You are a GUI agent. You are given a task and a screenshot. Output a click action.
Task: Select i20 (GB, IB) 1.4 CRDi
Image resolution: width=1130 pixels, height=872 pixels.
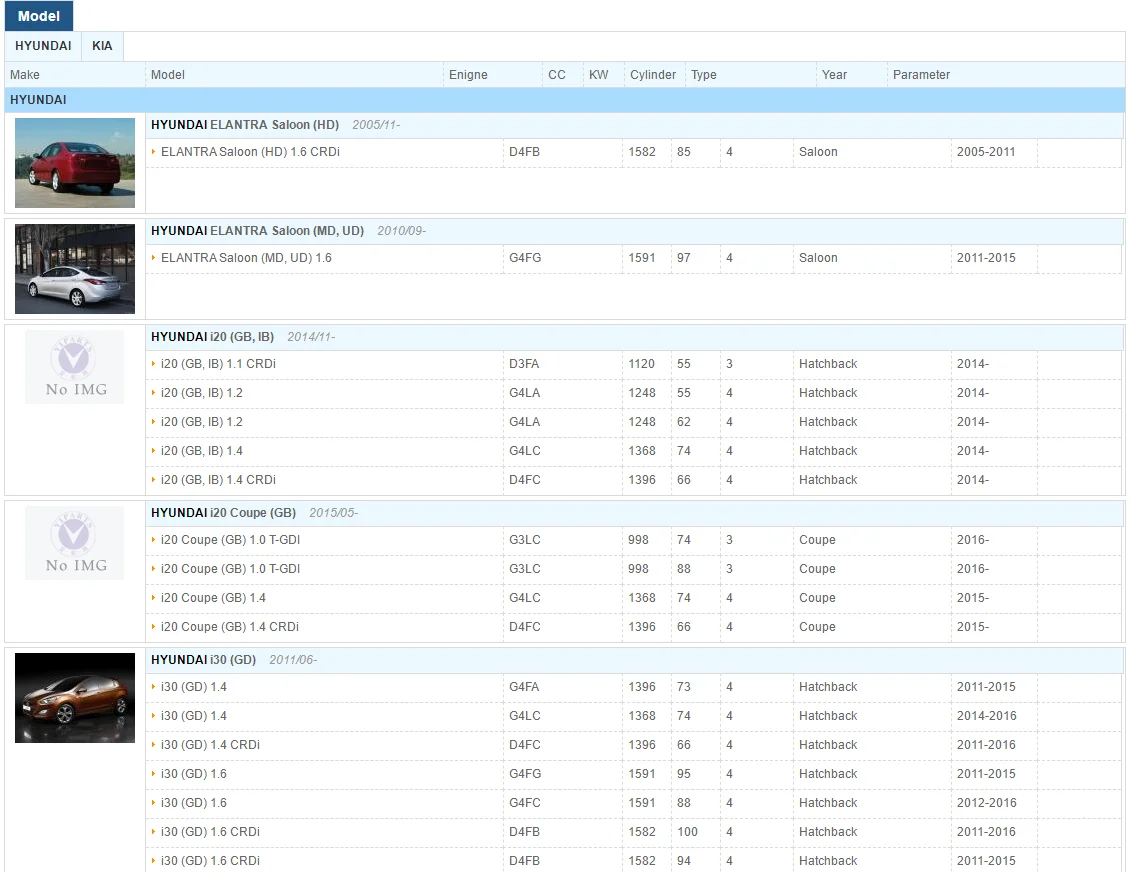(x=218, y=479)
